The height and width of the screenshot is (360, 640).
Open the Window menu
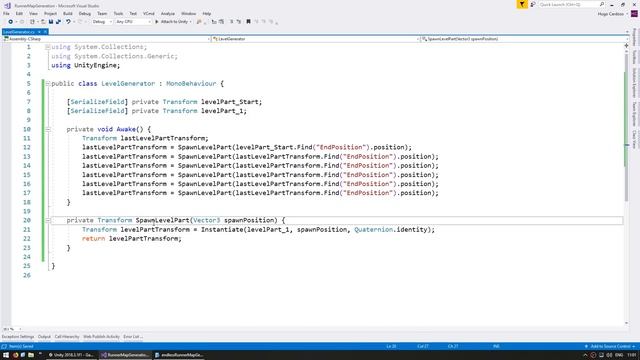(189, 14)
